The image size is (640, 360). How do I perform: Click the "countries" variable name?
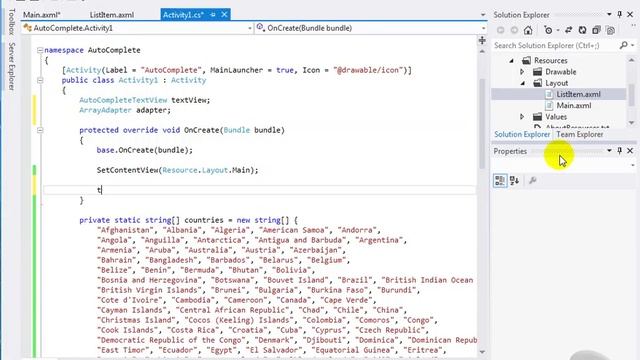pyautogui.click(x=204, y=220)
